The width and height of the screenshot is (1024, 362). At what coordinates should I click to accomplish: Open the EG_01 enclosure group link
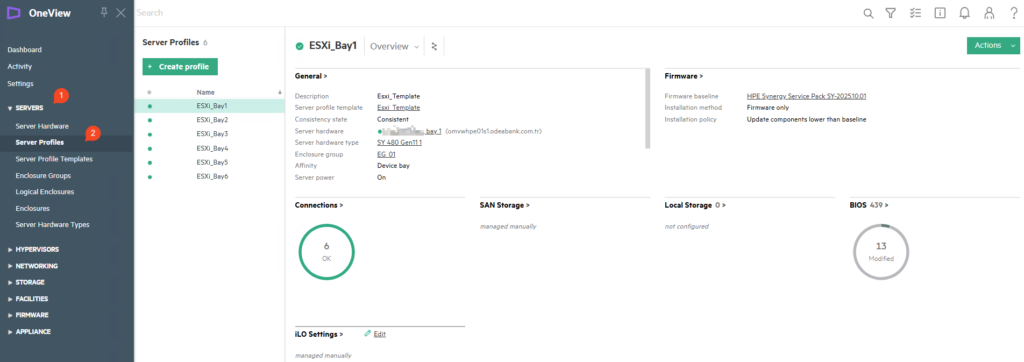point(386,154)
